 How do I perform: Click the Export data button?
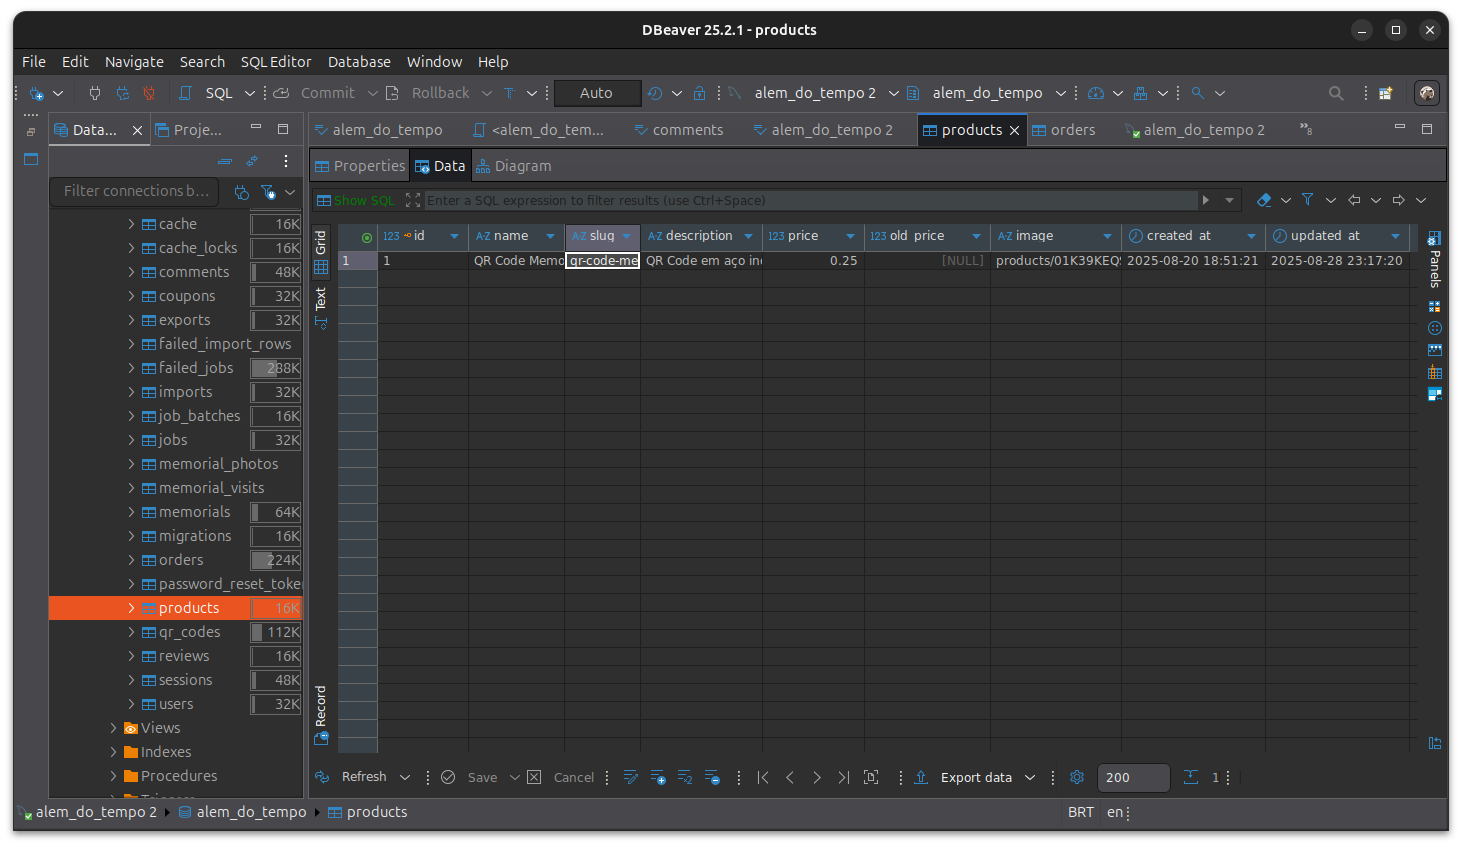pyautogui.click(x=975, y=777)
